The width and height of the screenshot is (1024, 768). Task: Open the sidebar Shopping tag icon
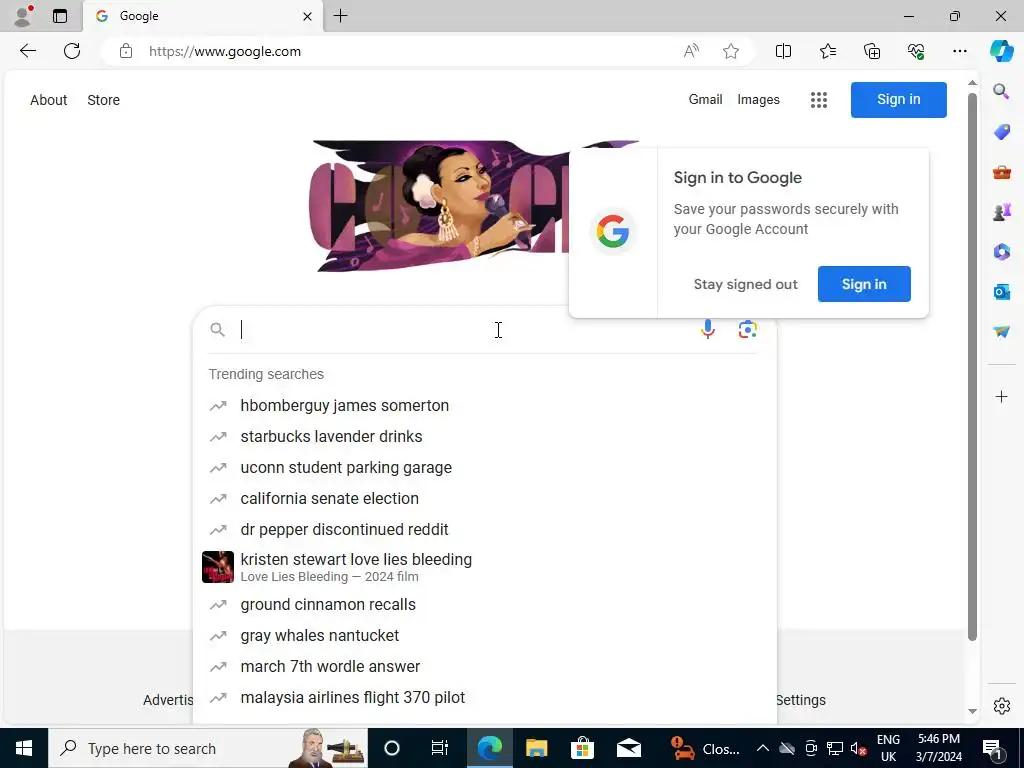pyautogui.click(x=1001, y=132)
